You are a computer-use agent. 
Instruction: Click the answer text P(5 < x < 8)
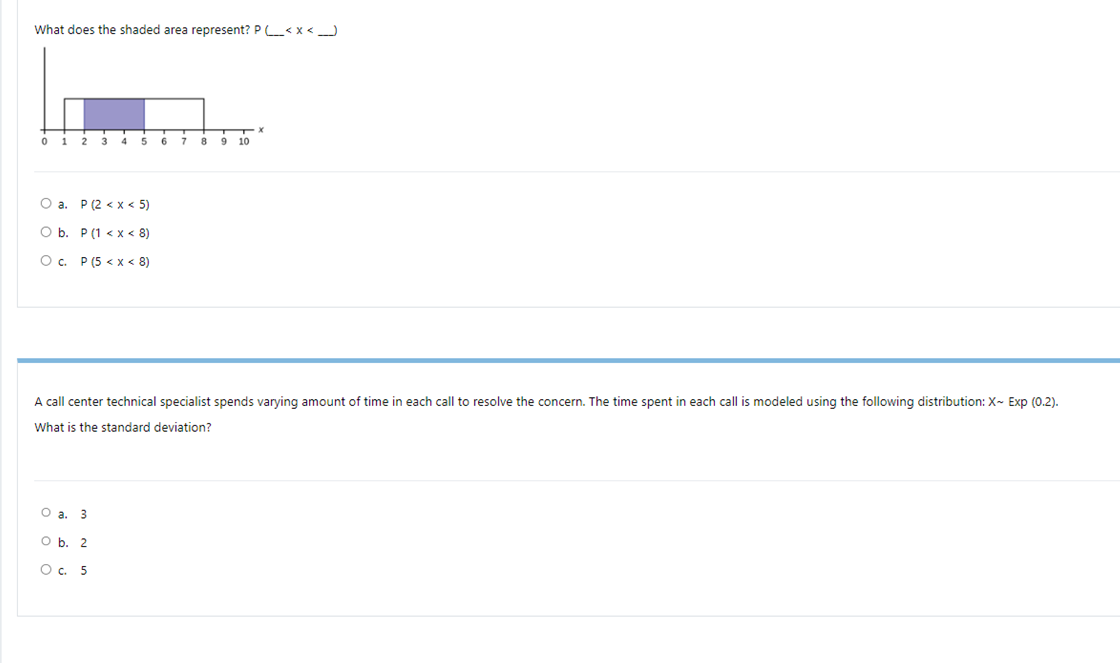point(114,261)
